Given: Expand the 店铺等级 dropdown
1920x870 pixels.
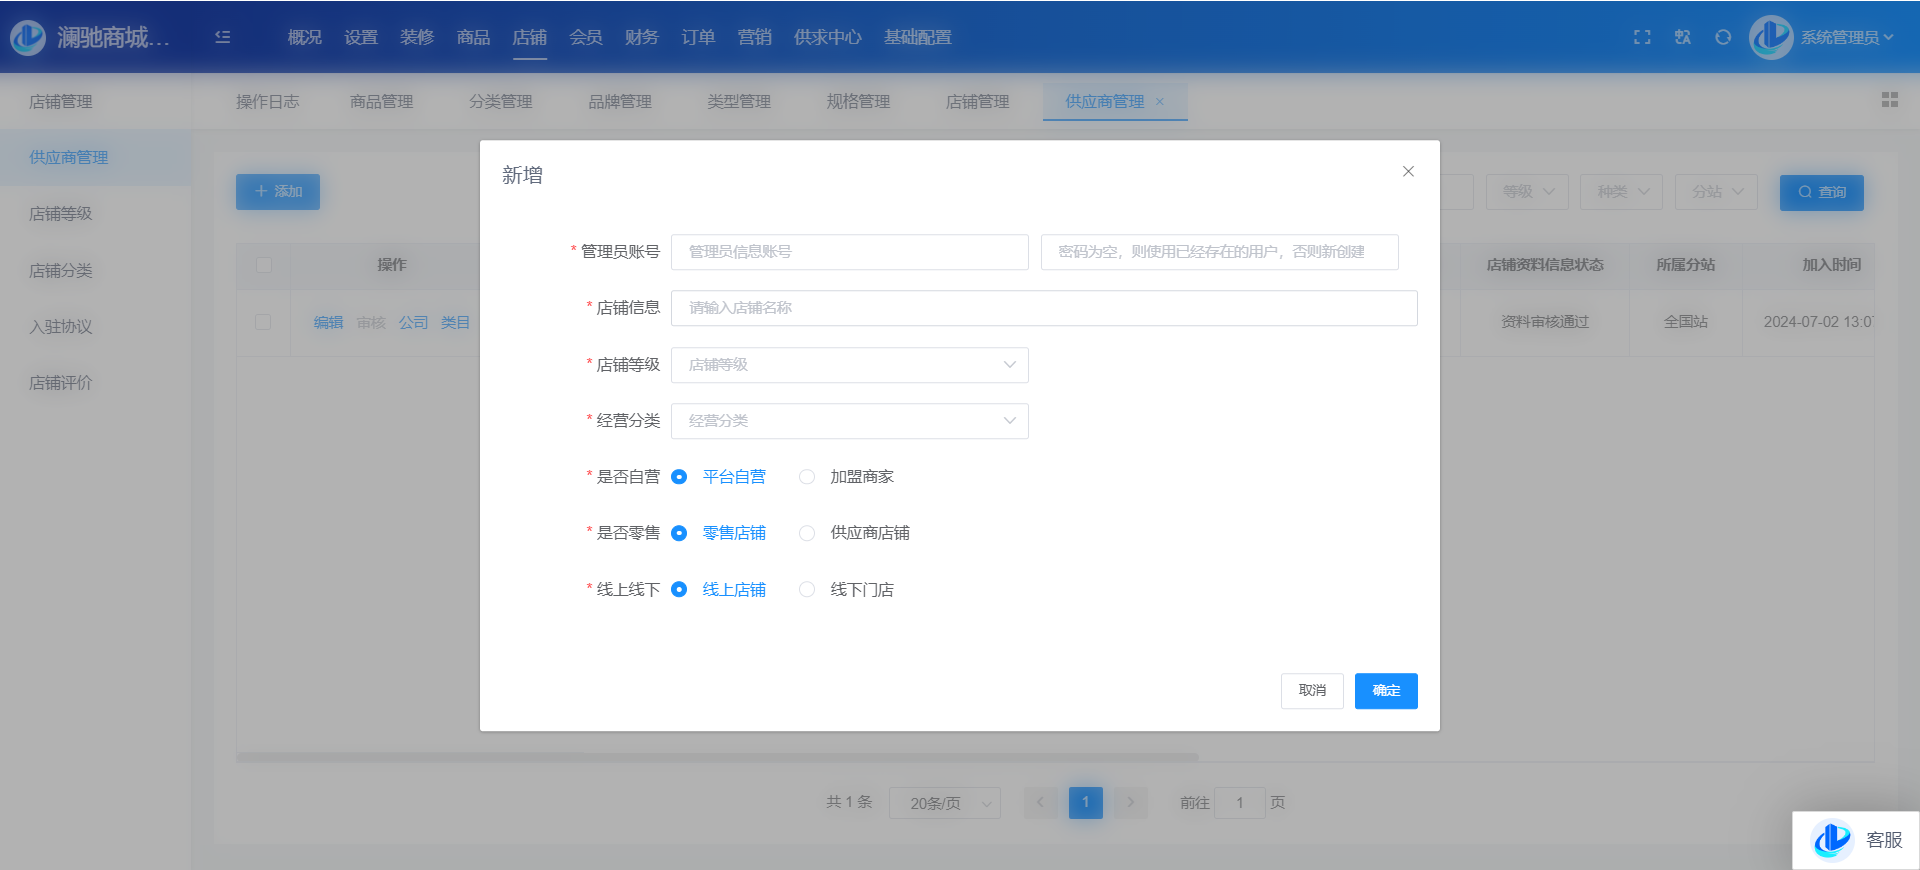Looking at the screenshot, I should pos(849,365).
